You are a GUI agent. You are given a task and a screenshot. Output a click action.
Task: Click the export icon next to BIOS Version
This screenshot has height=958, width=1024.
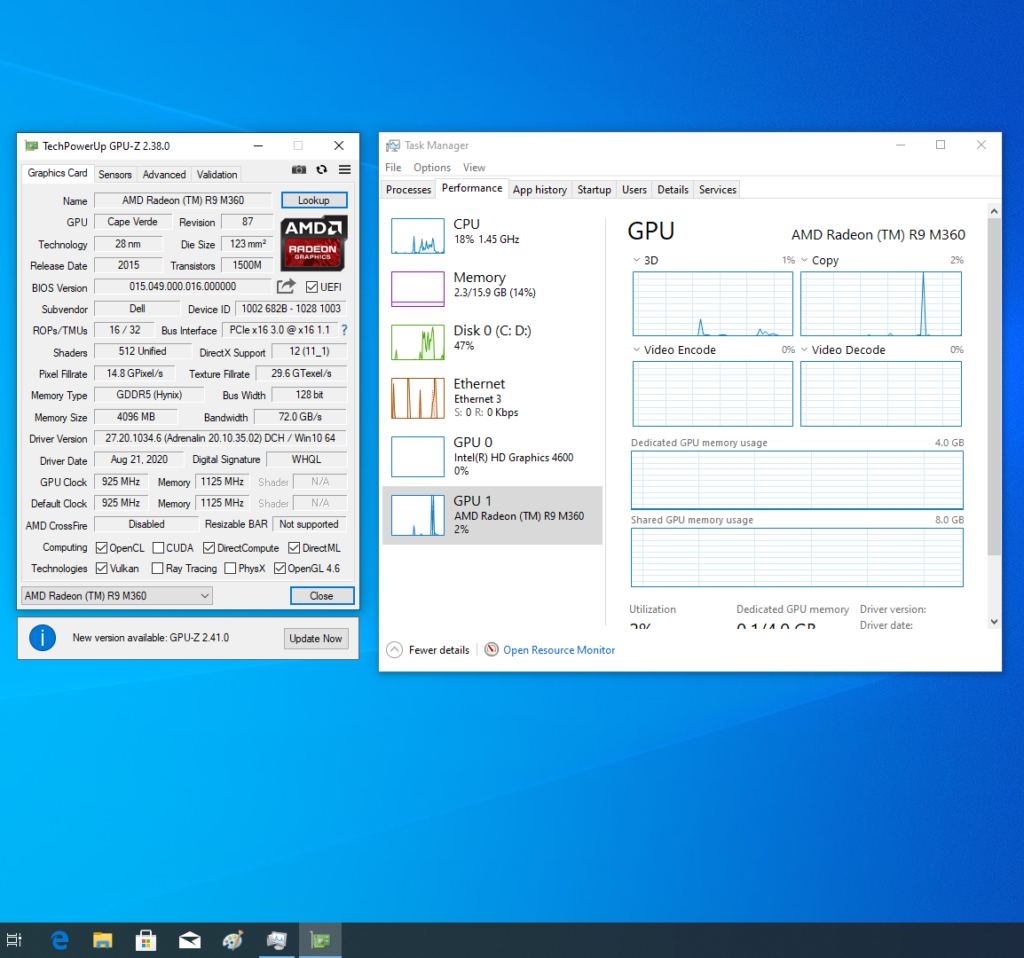[x=288, y=287]
